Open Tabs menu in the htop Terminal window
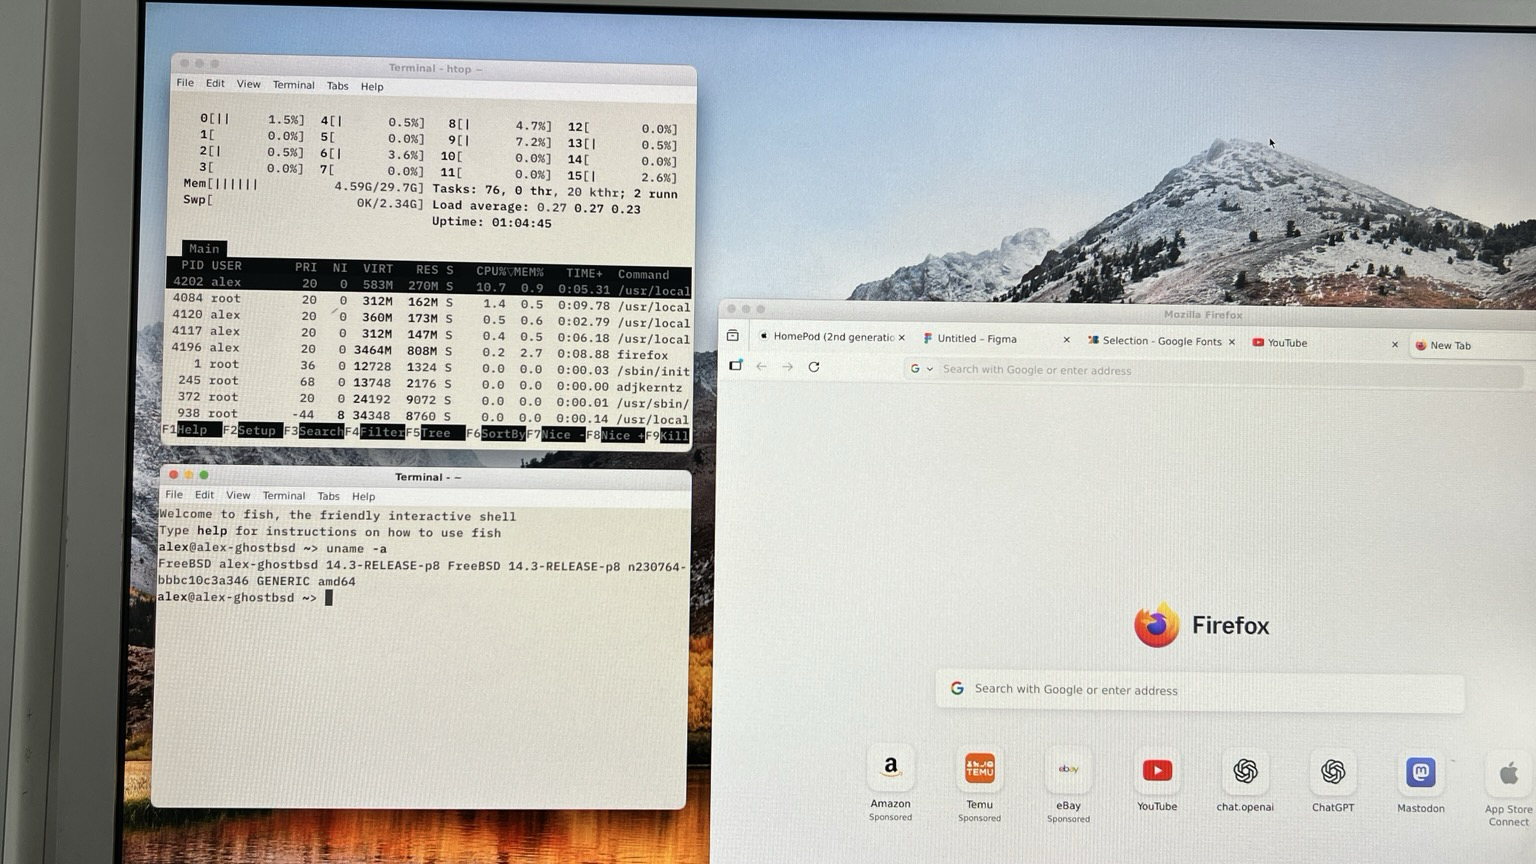1536x864 pixels. 337,86
